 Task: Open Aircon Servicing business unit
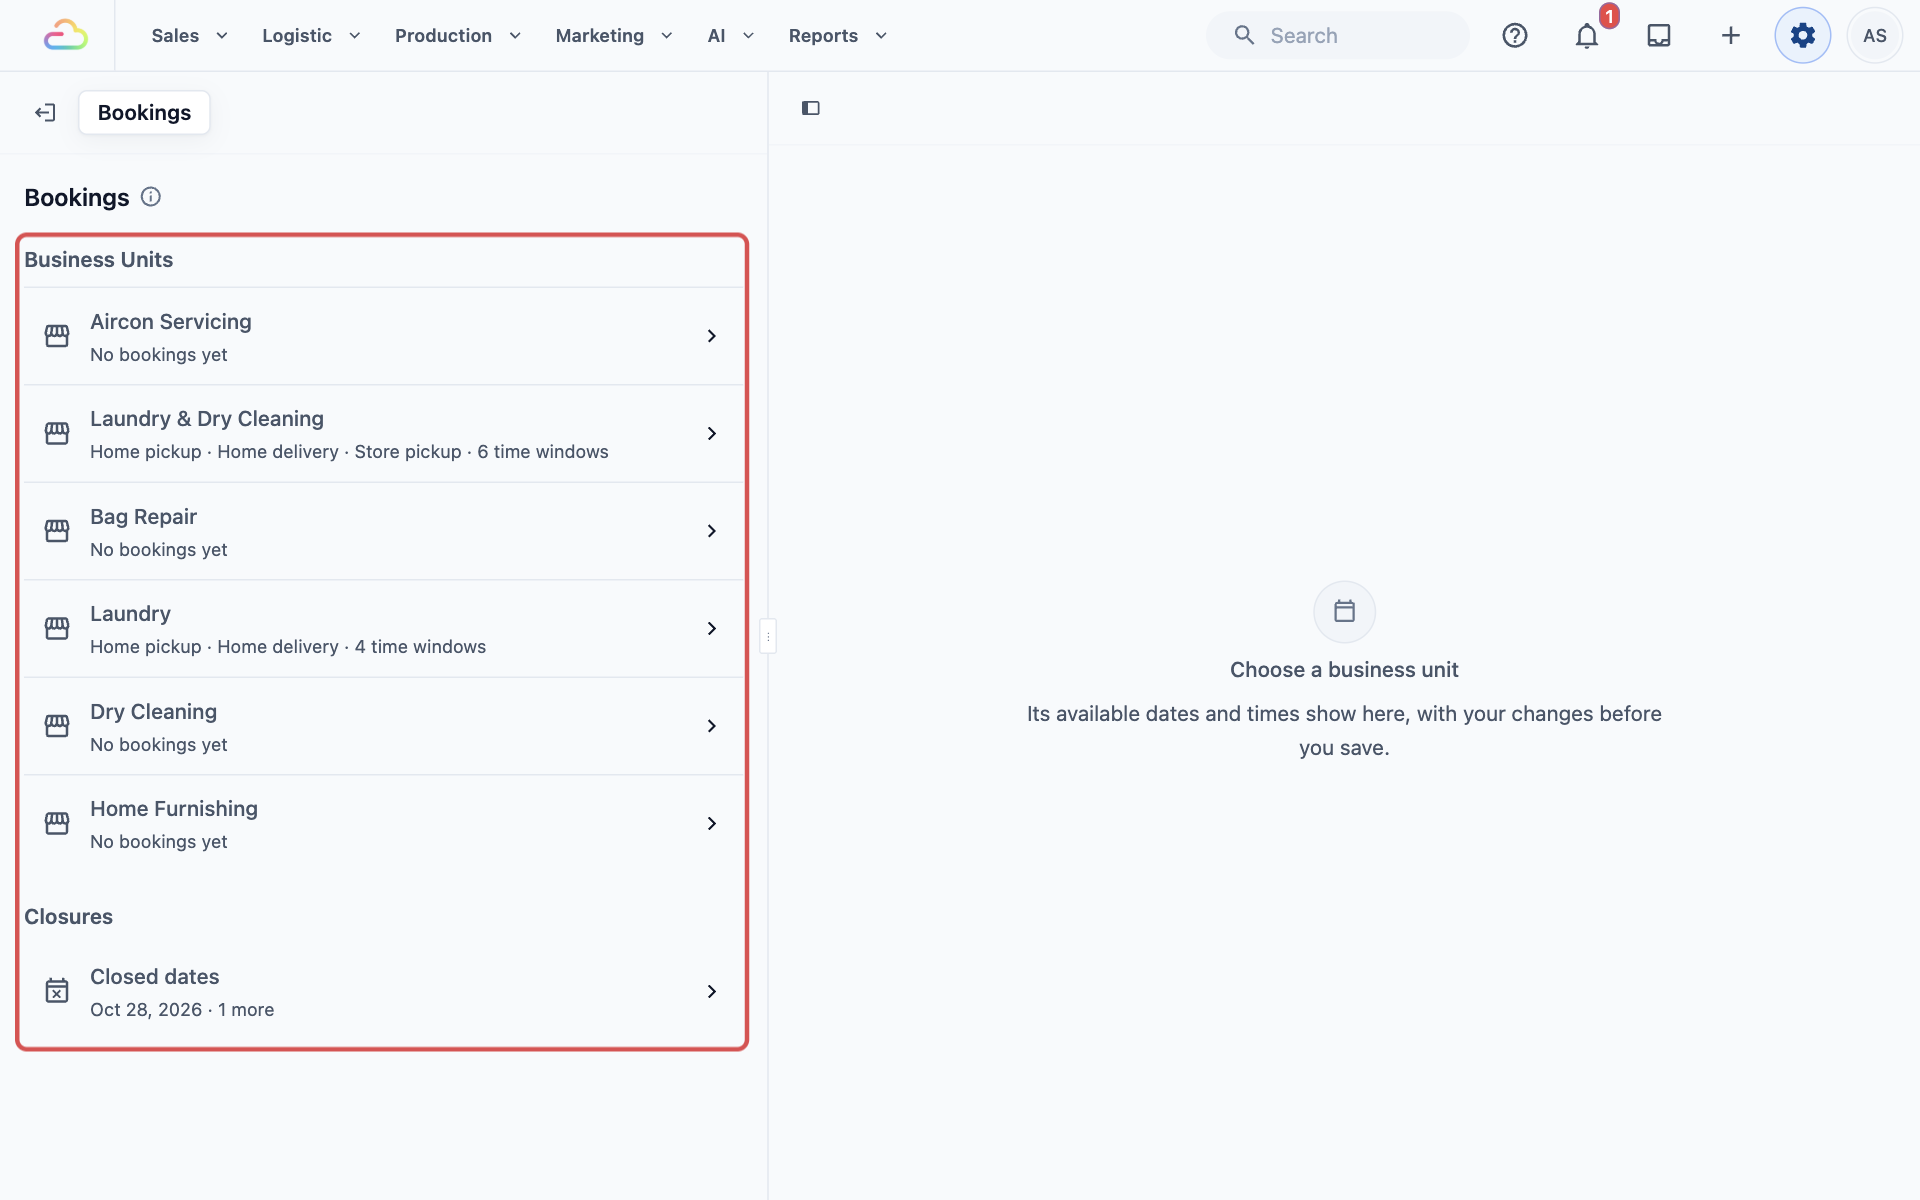(384, 336)
